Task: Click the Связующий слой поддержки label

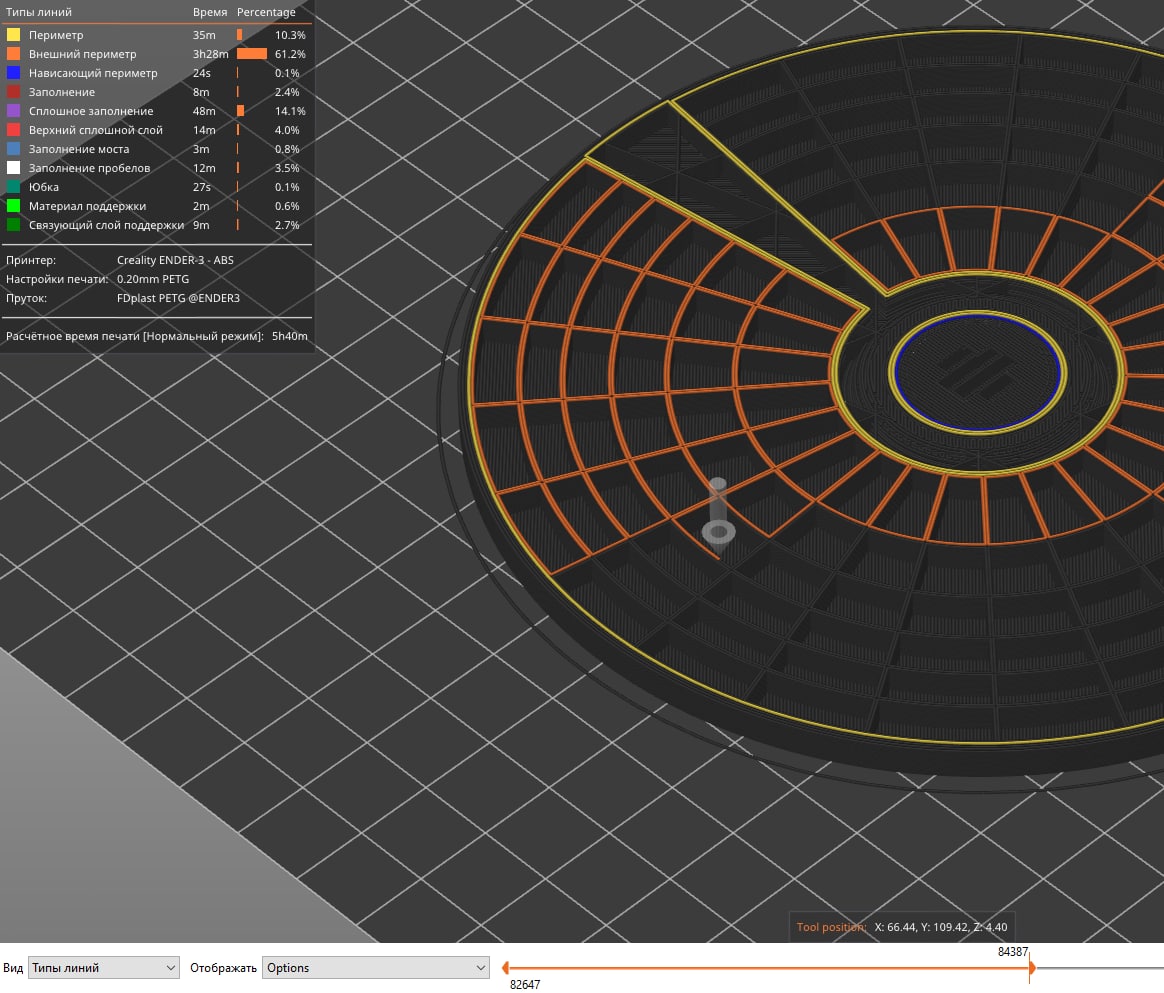Action: click(x=106, y=225)
